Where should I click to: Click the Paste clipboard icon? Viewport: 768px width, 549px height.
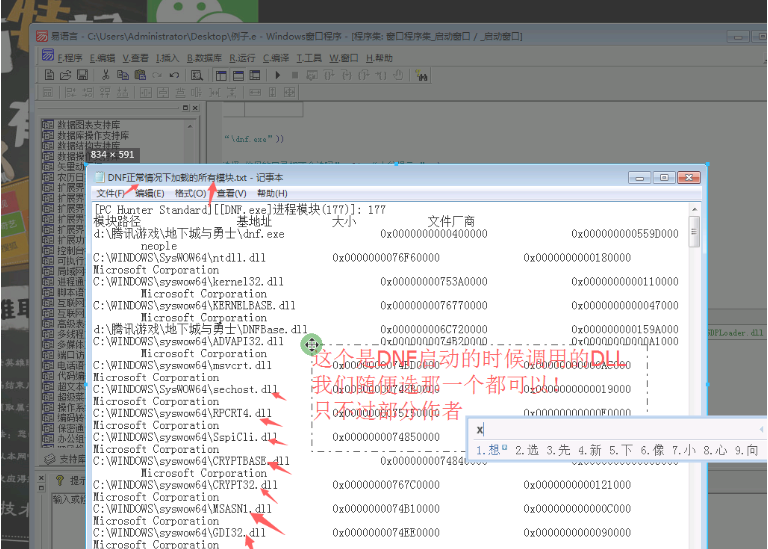[x=140, y=75]
